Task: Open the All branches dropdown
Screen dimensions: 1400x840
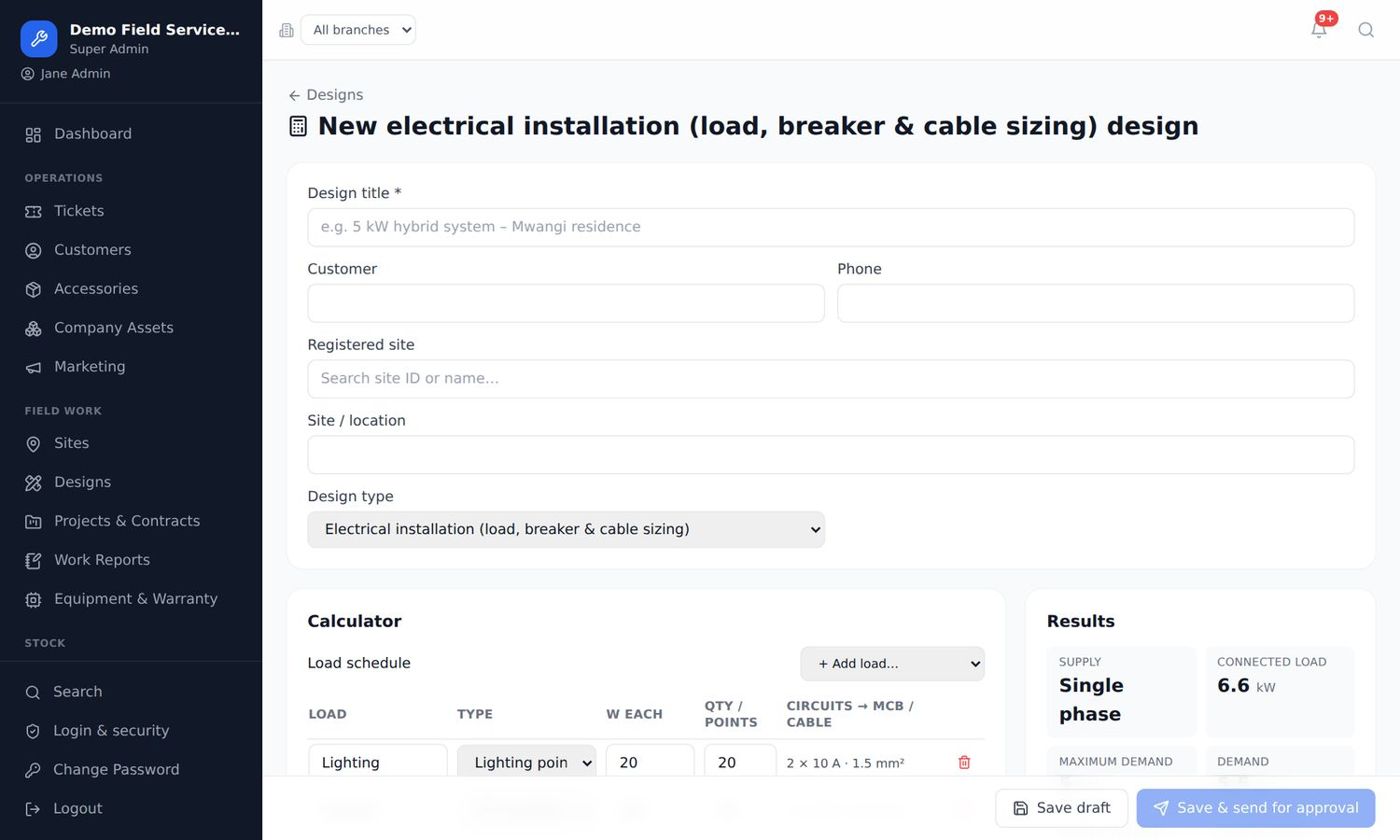Action: (x=358, y=30)
